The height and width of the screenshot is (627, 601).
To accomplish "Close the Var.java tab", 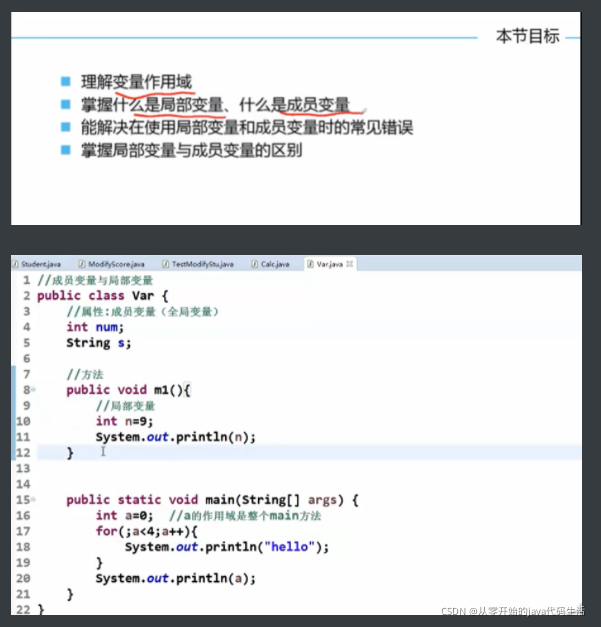I will pyautogui.click(x=350, y=264).
